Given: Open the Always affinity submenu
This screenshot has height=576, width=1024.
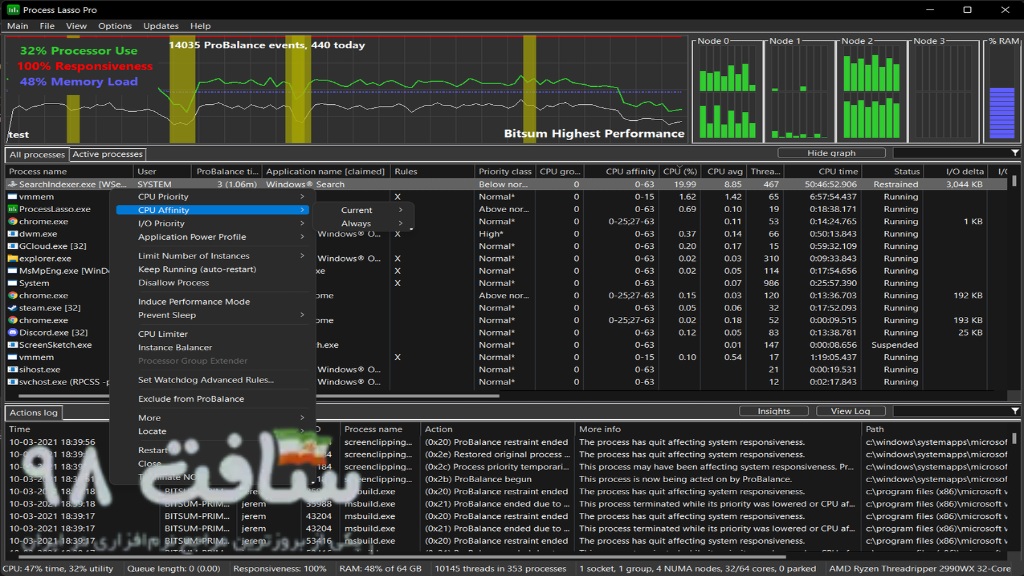Looking at the screenshot, I should tap(362, 223).
